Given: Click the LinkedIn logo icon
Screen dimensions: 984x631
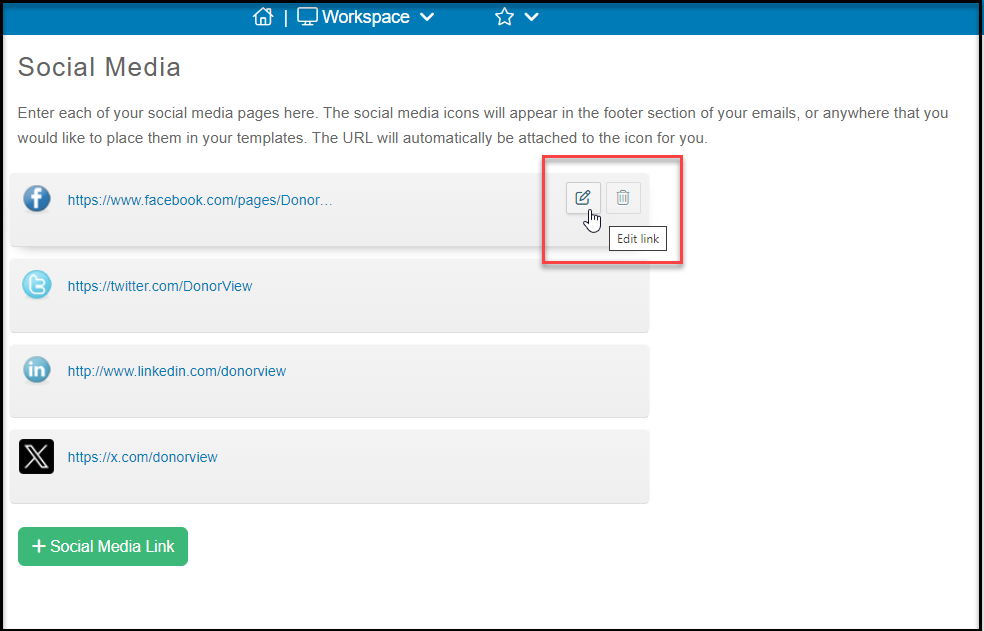Looking at the screenshot, I should (x=36, y=370).
